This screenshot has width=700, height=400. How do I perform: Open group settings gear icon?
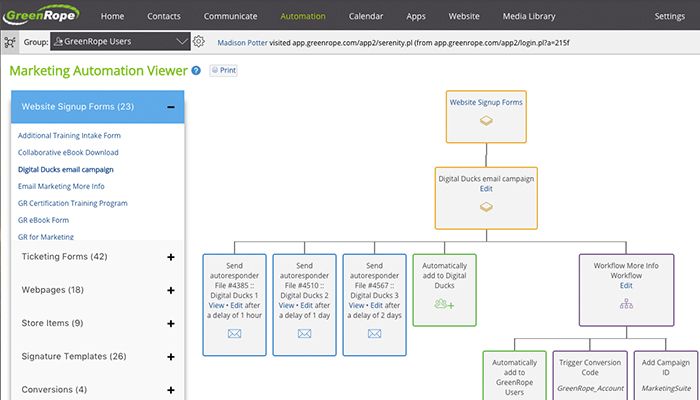point(199,42)
